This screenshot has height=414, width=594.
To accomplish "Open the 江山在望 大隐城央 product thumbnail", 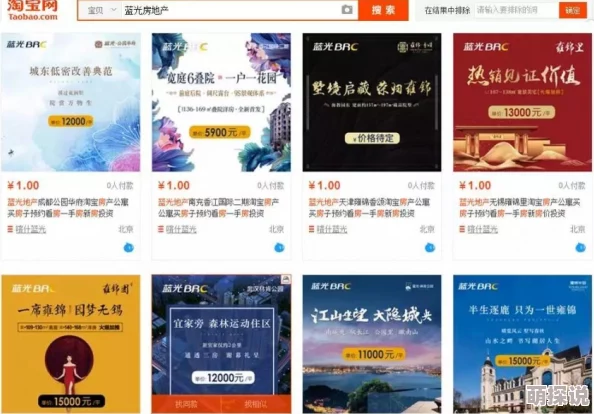I will [x=372, y=344].
